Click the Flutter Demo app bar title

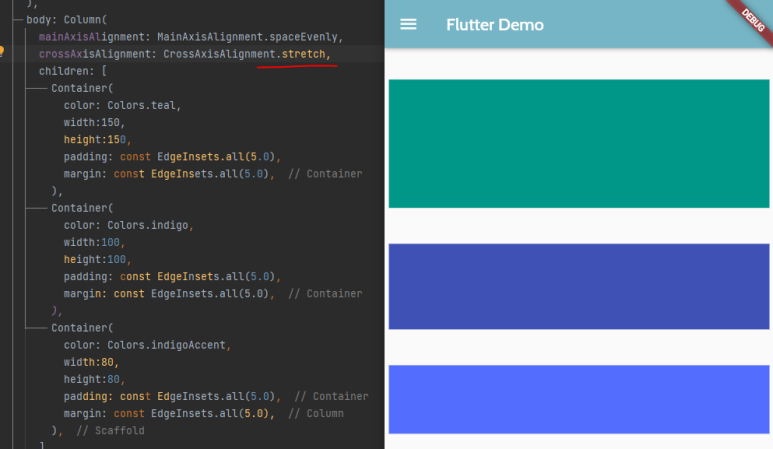pyautogui.click(x=494, y=25)
